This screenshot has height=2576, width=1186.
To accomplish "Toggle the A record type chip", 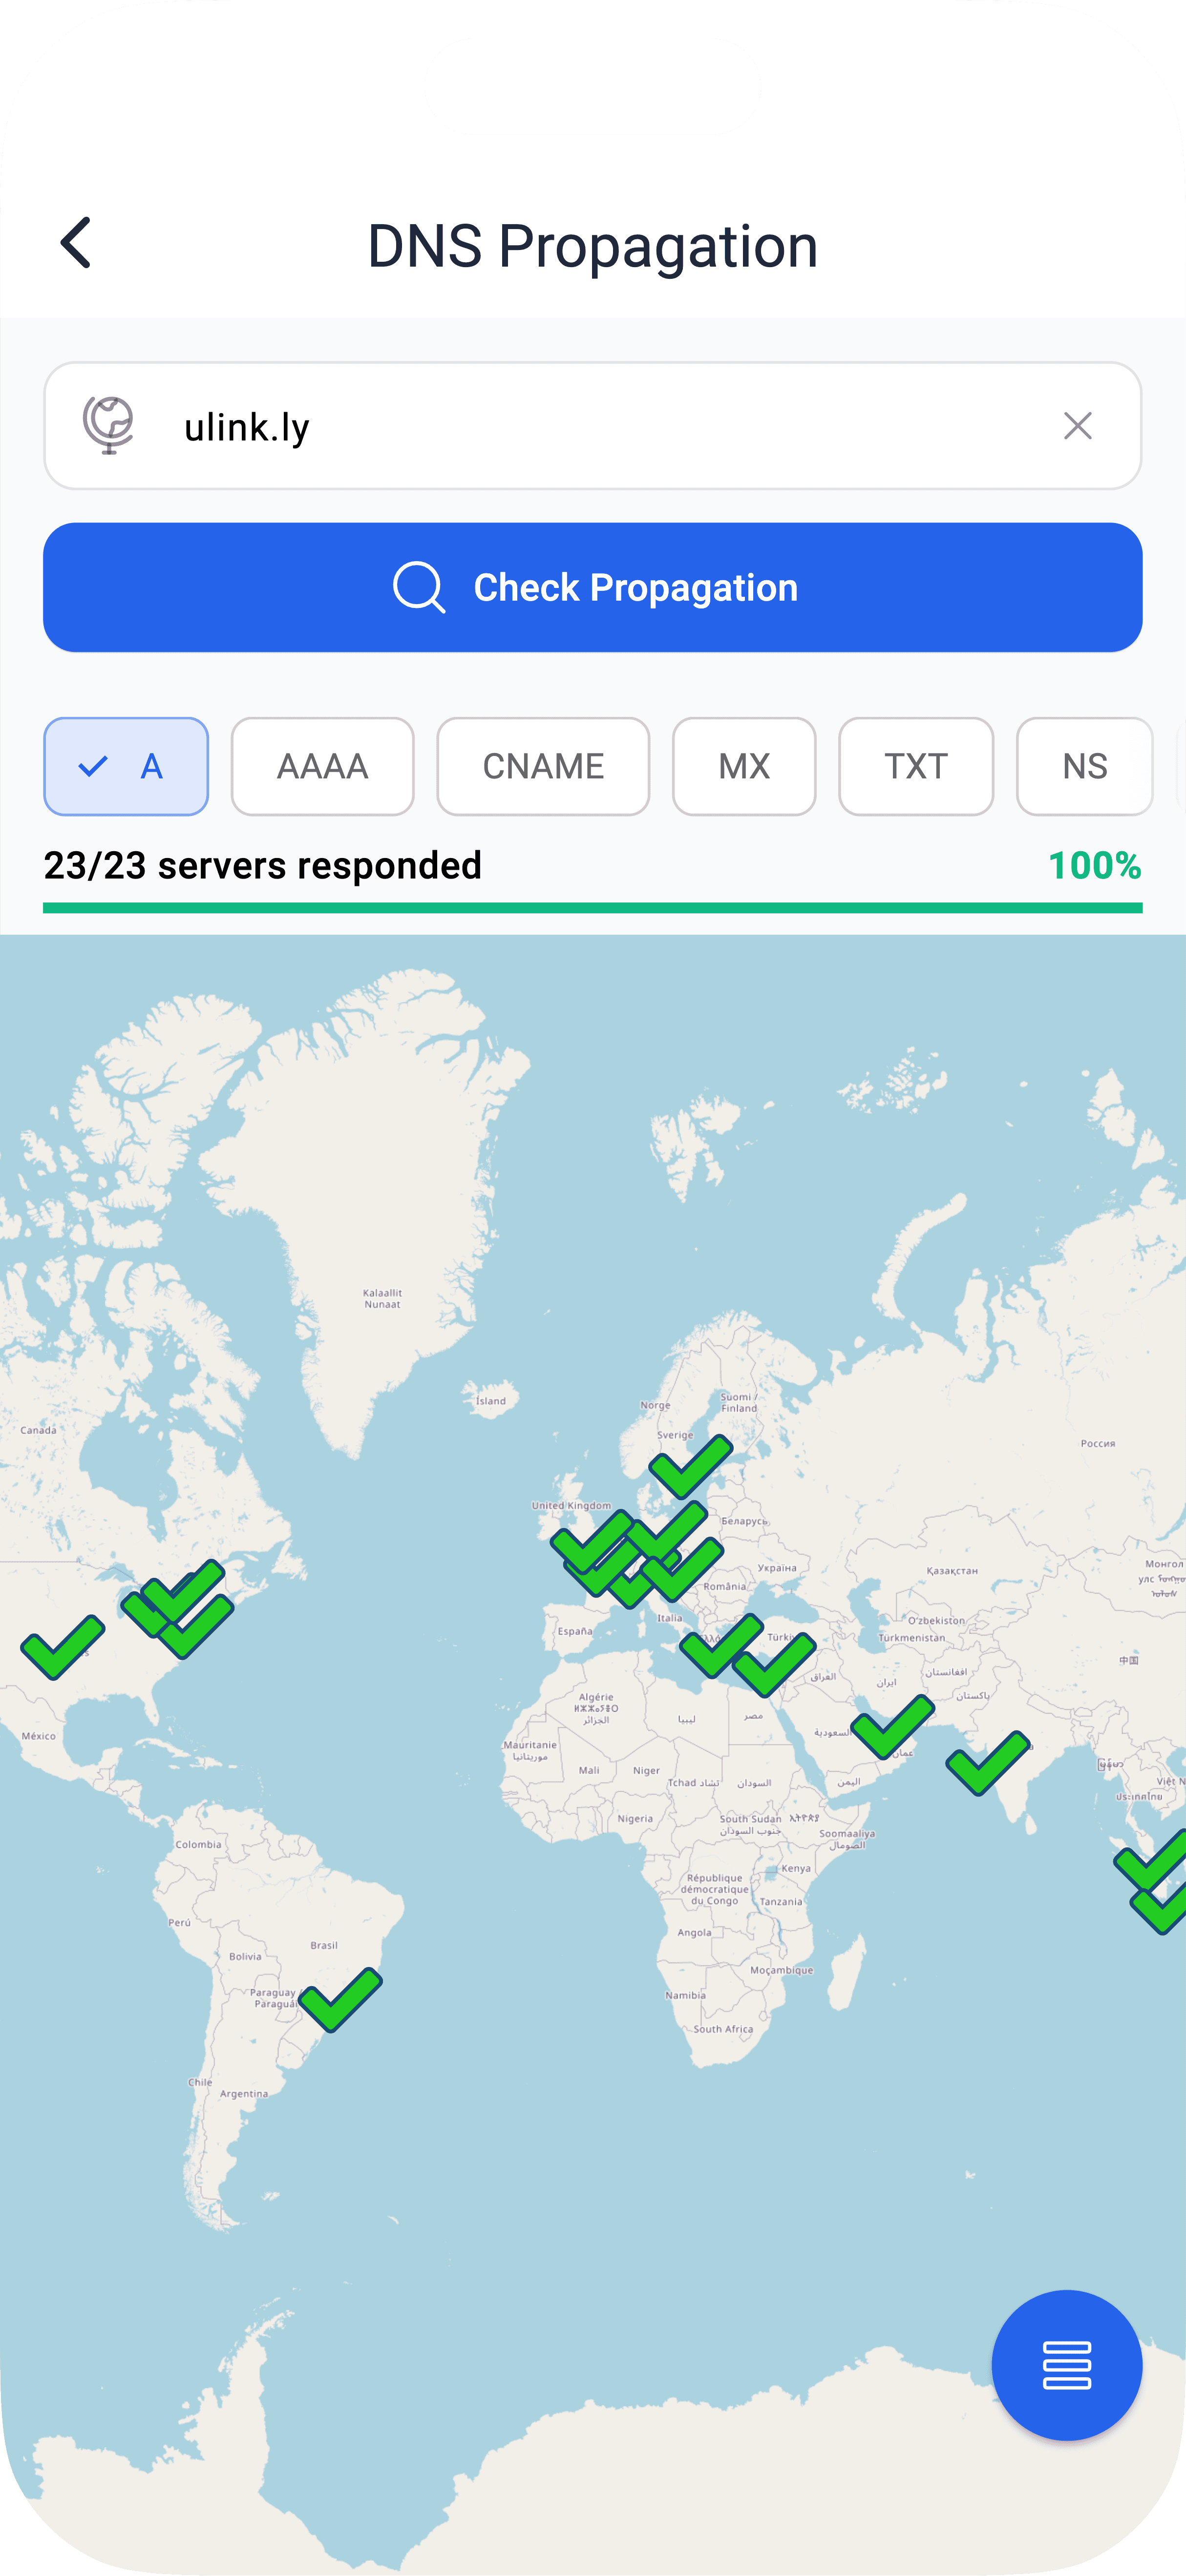I will pyautogui.click(x=126, y=766).
